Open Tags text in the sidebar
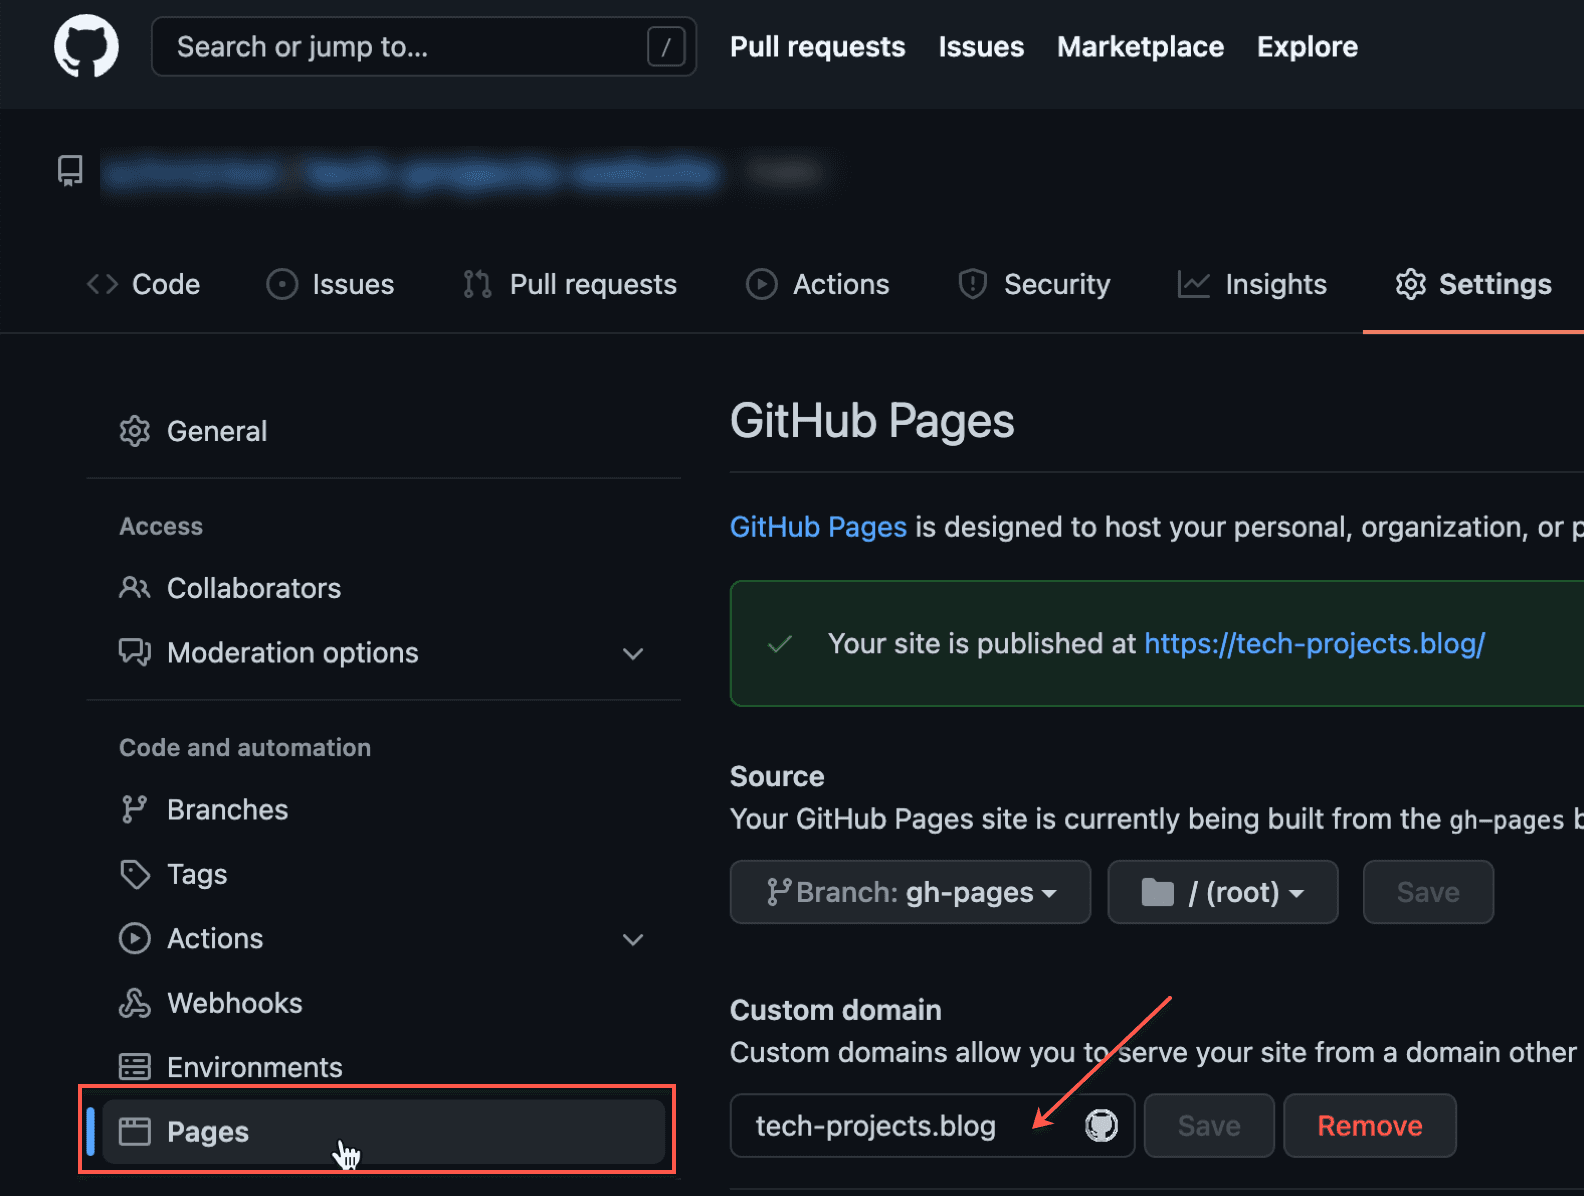 [197, 874]
